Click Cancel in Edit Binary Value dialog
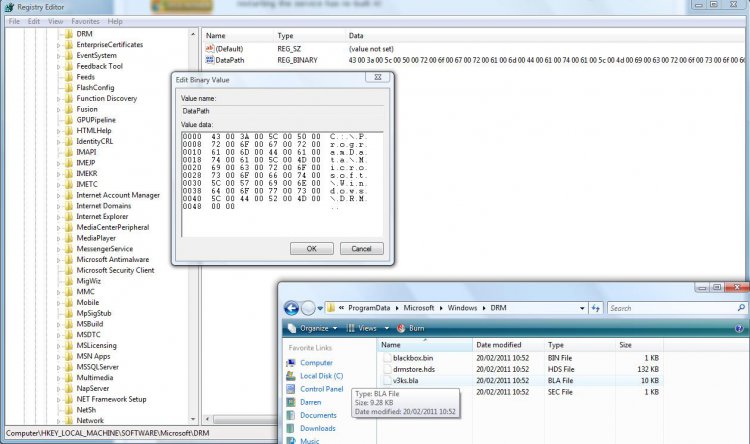Viewport: 750px width, 444px height. pos(362,249)
